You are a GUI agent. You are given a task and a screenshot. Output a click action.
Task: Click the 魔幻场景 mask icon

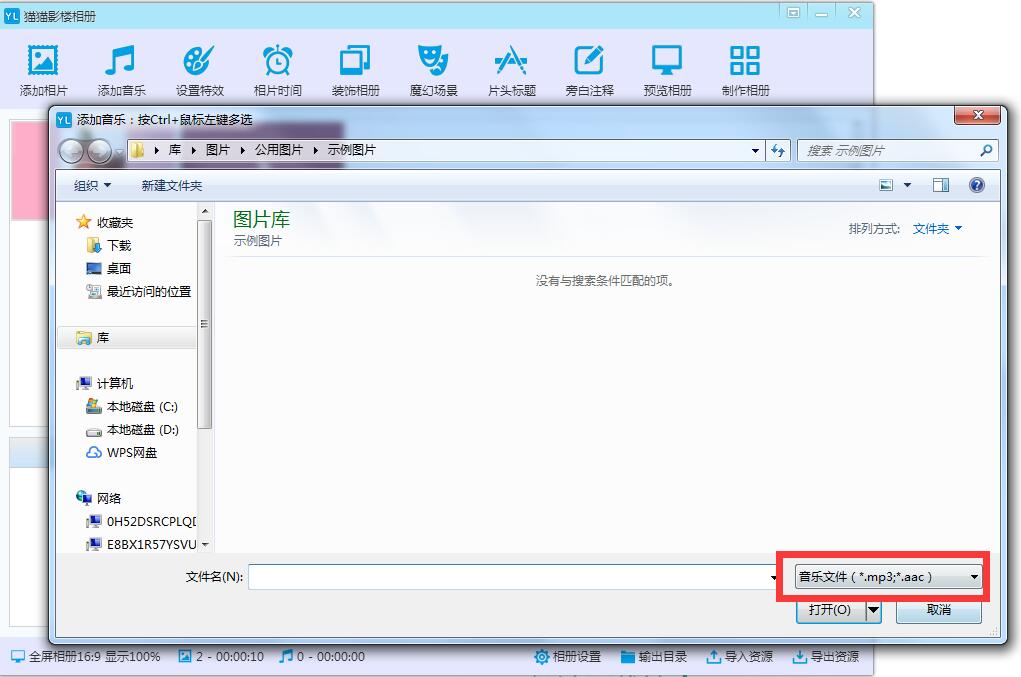(x=433, y=61)
